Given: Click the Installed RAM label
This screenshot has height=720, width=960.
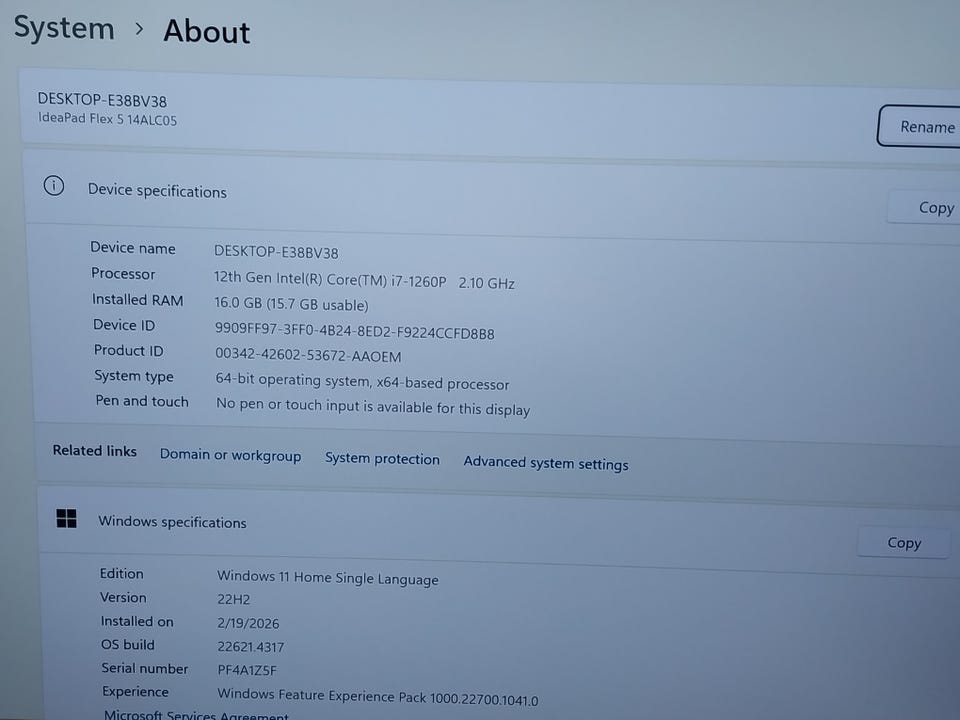Looking at the screenshot, I should [138, 299].
